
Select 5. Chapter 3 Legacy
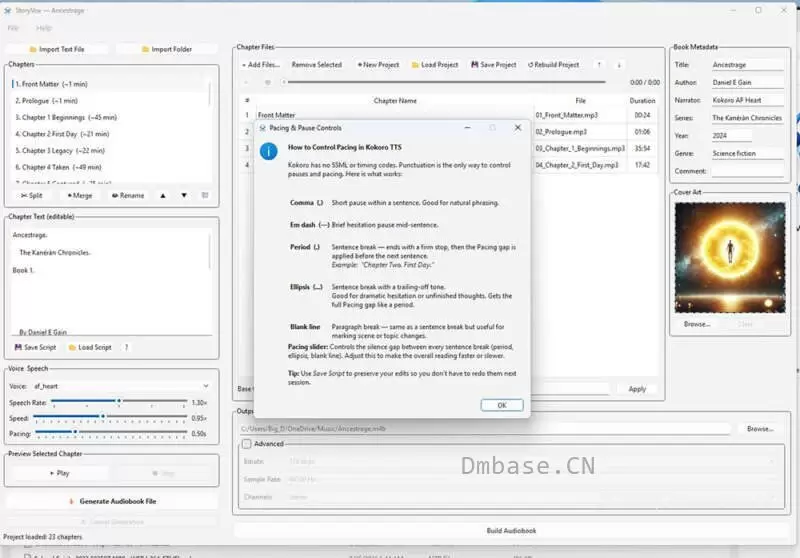110,150
